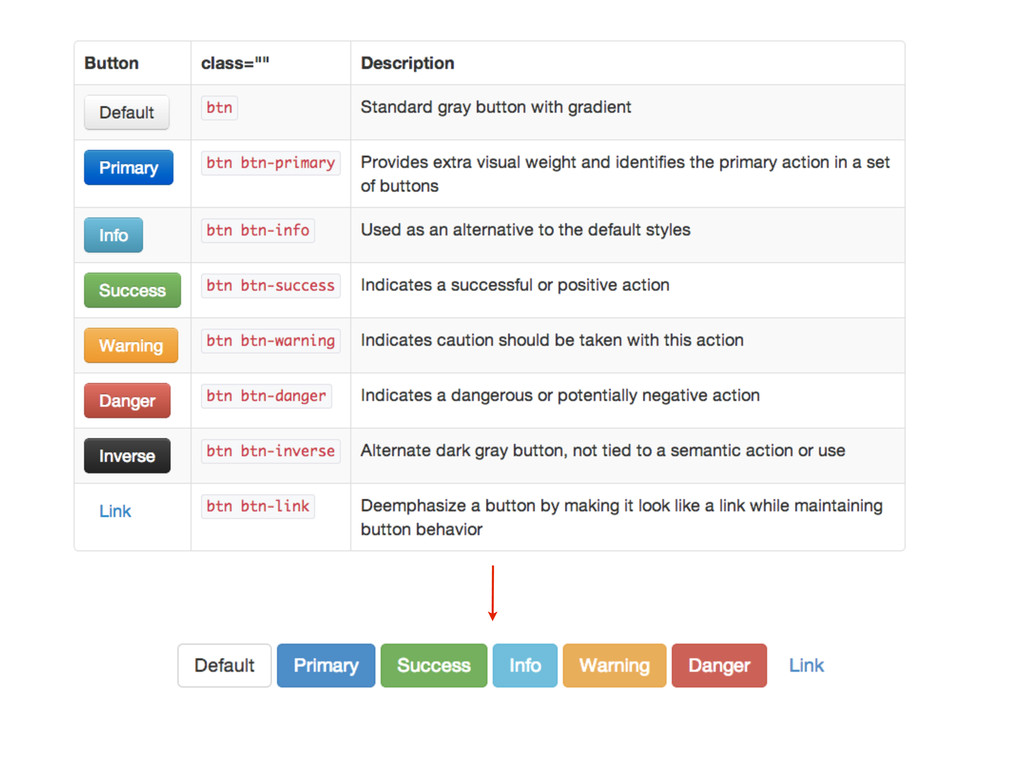1024x768 pixels.
Task: Click the Warning button in the table
Action: pyautogui.click(x=131, y=345)
